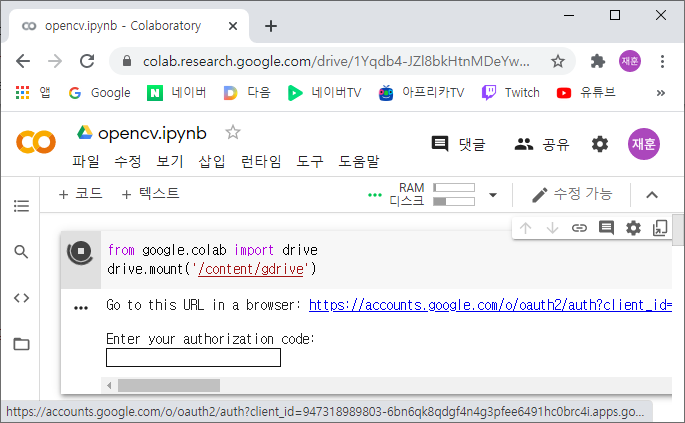
Task: Open the 런타임 menu
Action: coord(261,161)
